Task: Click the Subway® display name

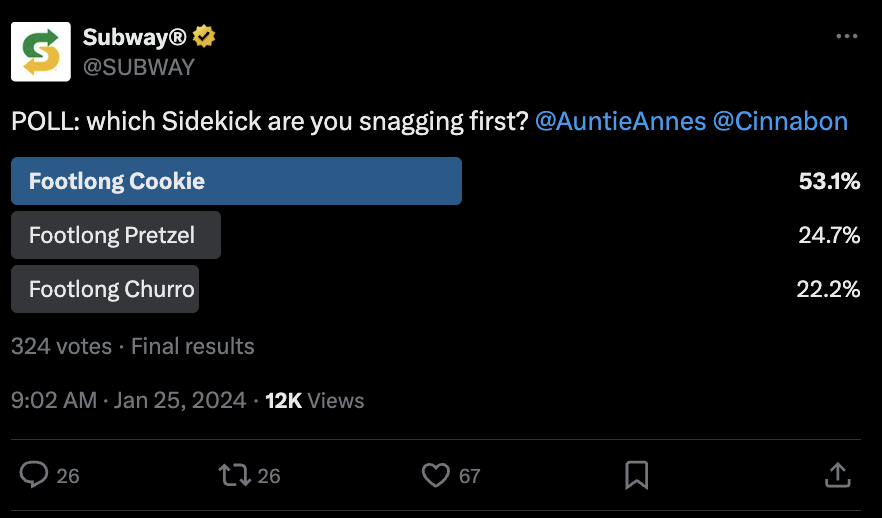Action: pyautogui.click(x=135, y=38)
